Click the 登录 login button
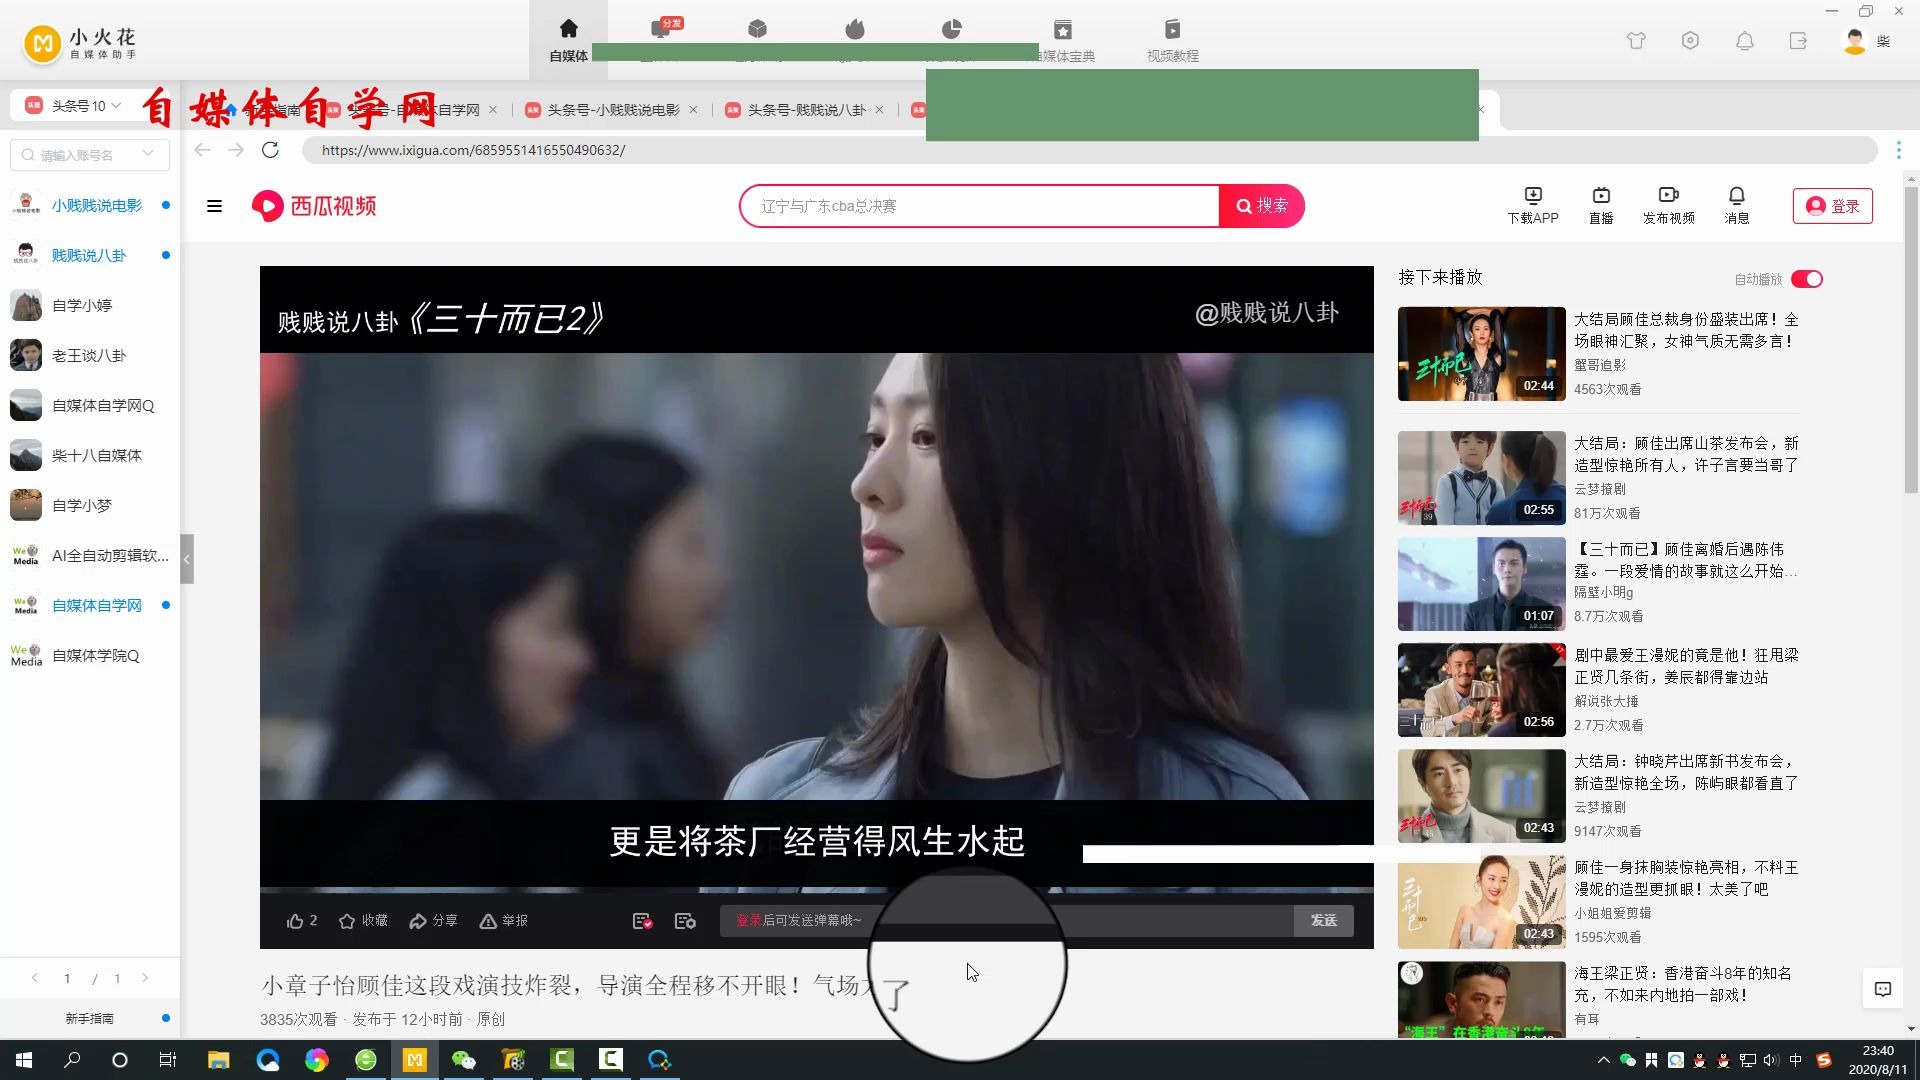This screenshot has width=1920, height=1080. pos(1832,206)
